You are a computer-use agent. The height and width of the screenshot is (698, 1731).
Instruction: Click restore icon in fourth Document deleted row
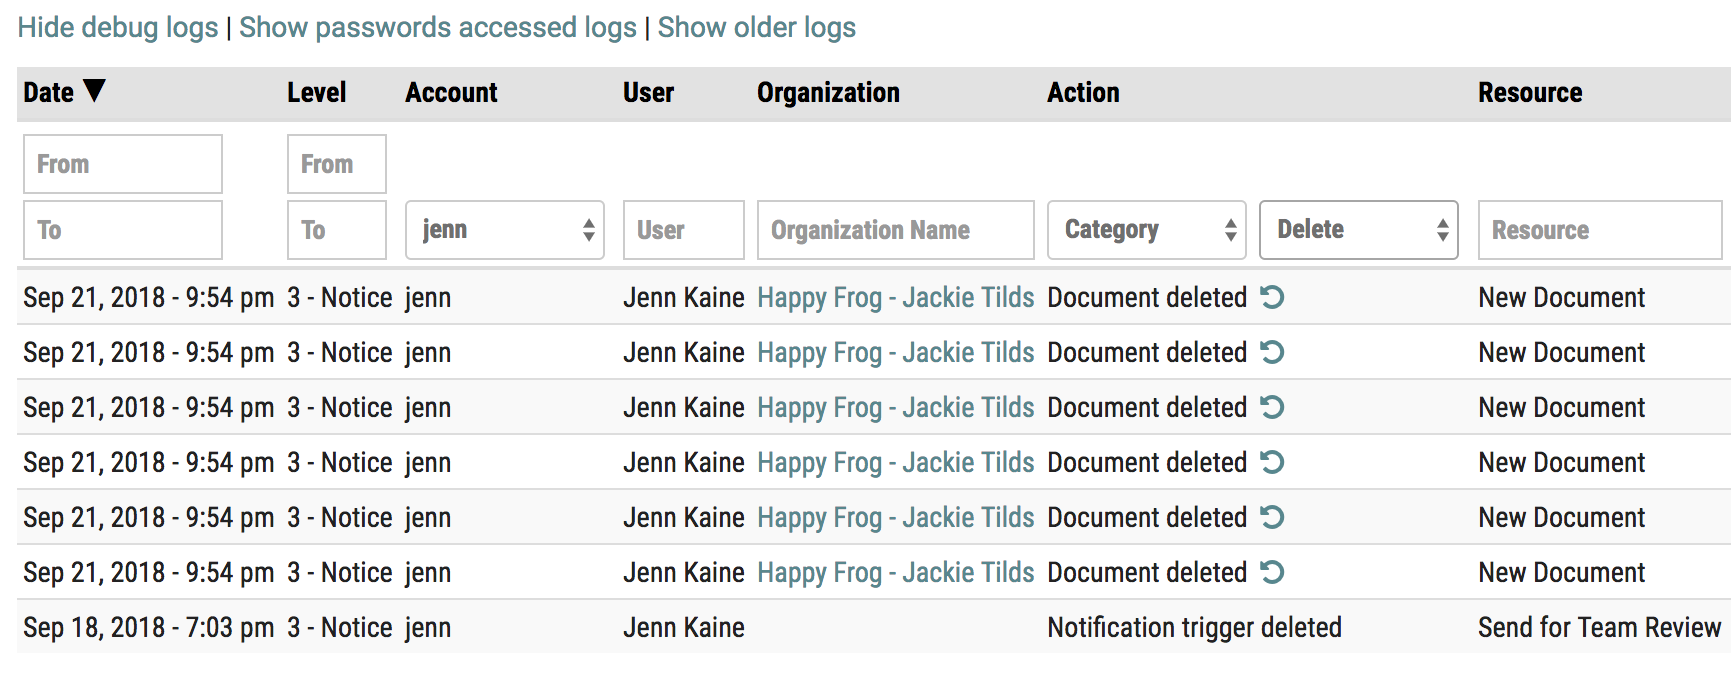tap(1271, 462)
